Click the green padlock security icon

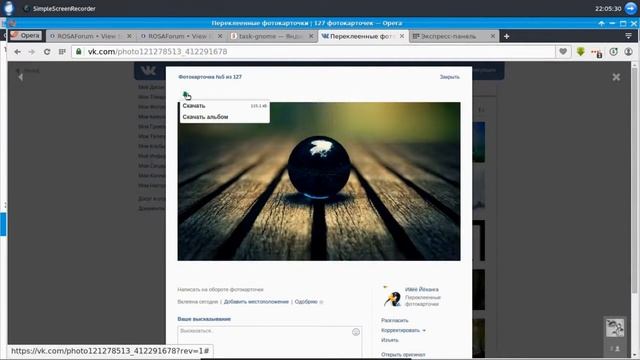click(x=79, y=51)
